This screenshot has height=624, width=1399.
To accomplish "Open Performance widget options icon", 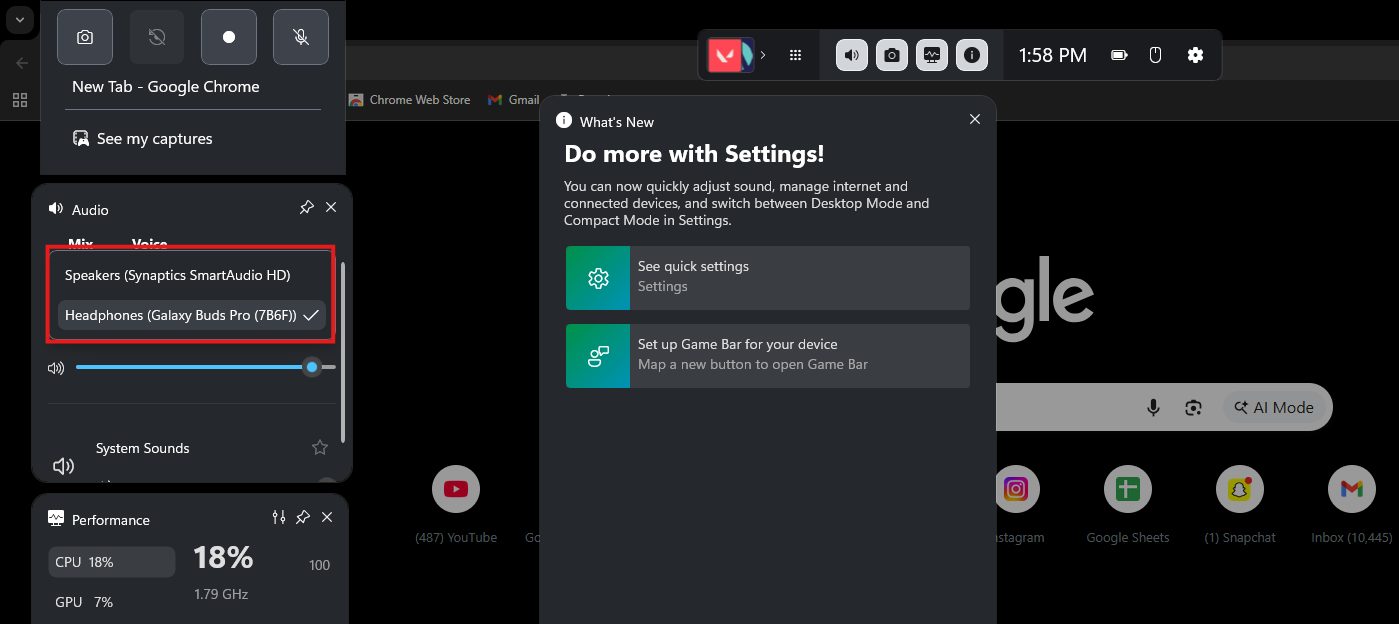I will 279,517.
